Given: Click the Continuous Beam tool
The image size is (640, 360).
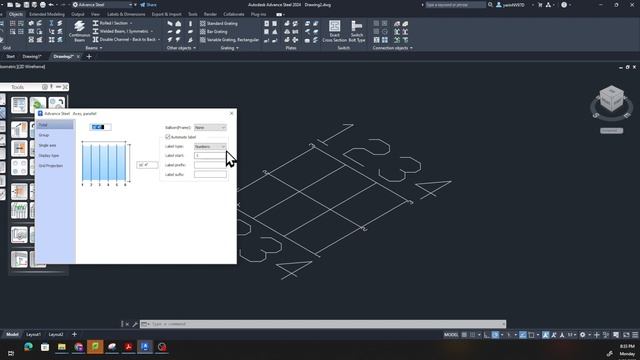Looking at the screenshot, I should [79, 32].
